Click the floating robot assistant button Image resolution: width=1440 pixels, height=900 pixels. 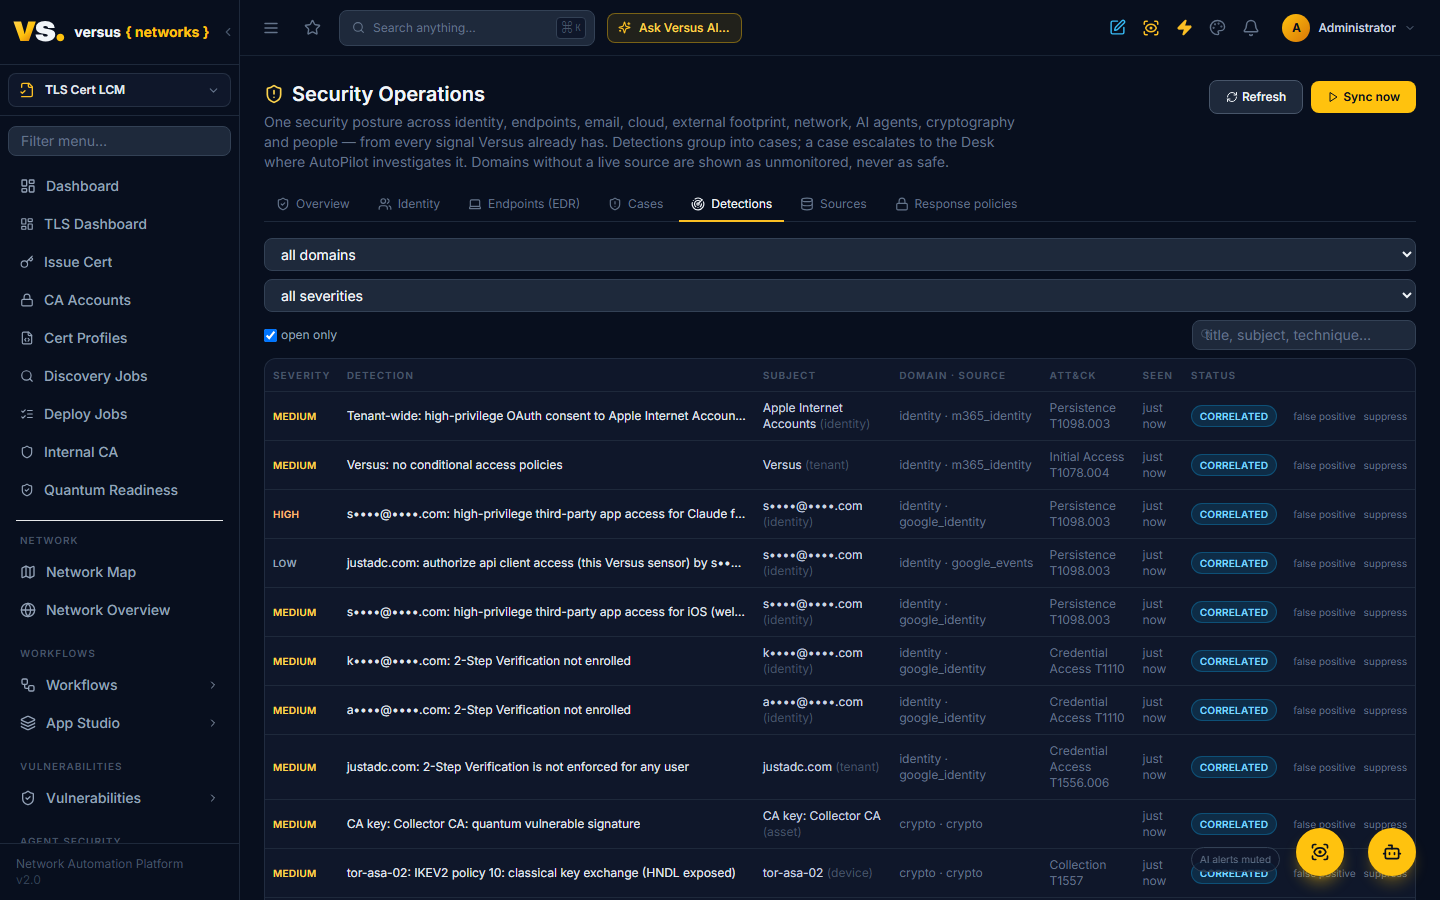tap(1392, 852)
